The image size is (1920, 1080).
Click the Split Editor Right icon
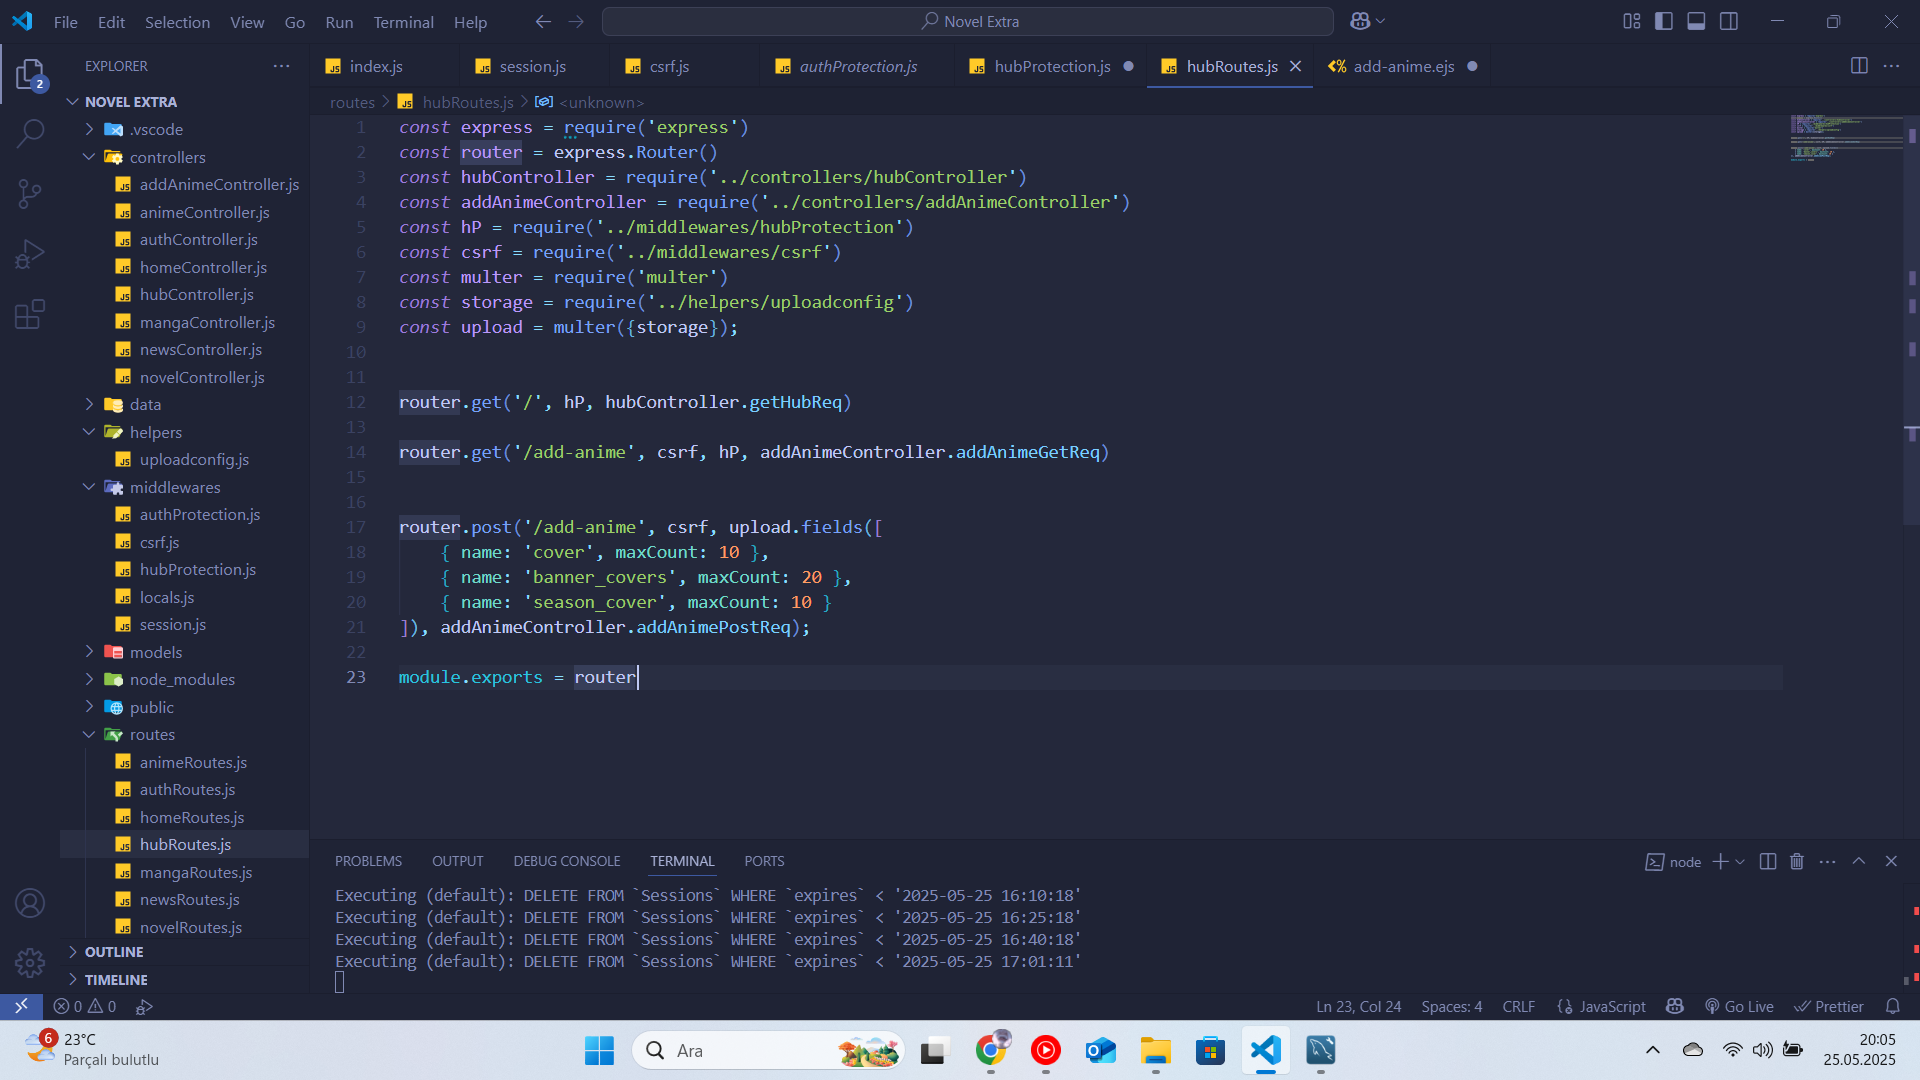click(x=1859, y=66)
